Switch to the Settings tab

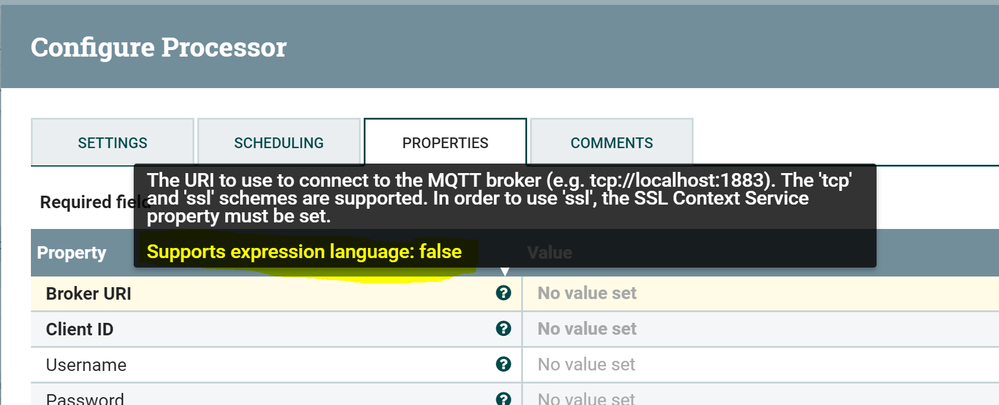point(113,142)
